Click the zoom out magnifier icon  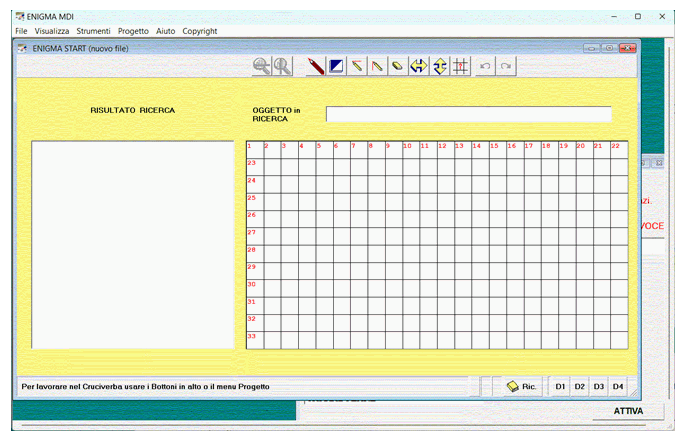282,66
